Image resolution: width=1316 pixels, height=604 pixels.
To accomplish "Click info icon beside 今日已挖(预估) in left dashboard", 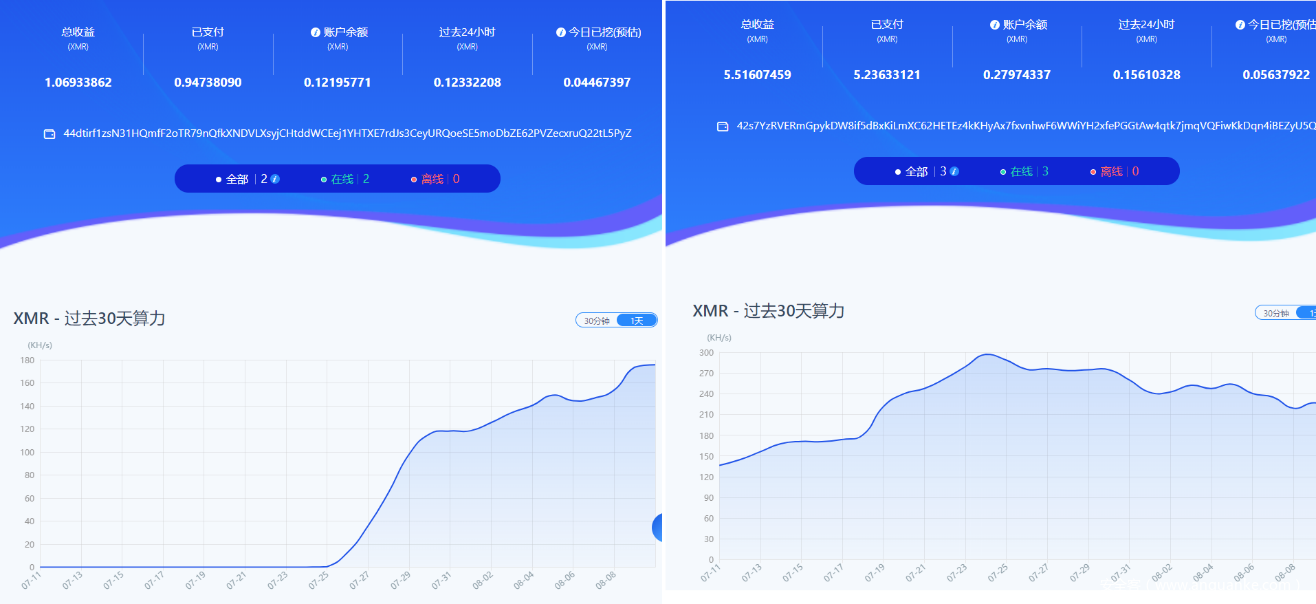I will pos(561,32).
